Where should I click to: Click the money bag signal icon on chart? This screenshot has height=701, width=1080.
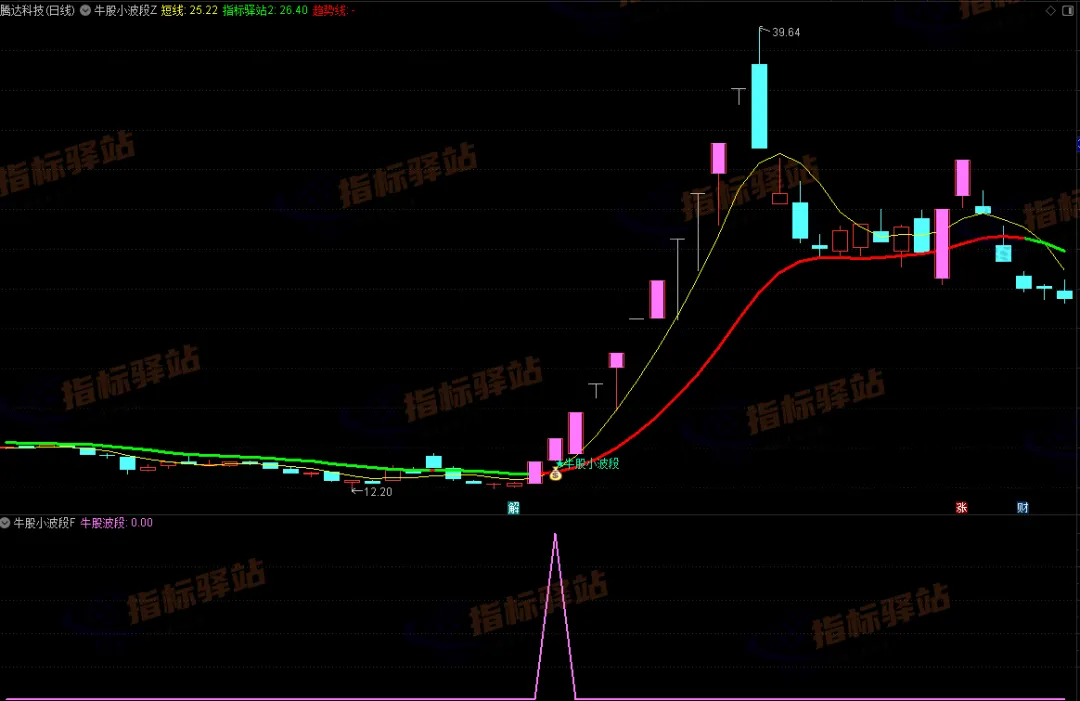[x=556, y=473]
